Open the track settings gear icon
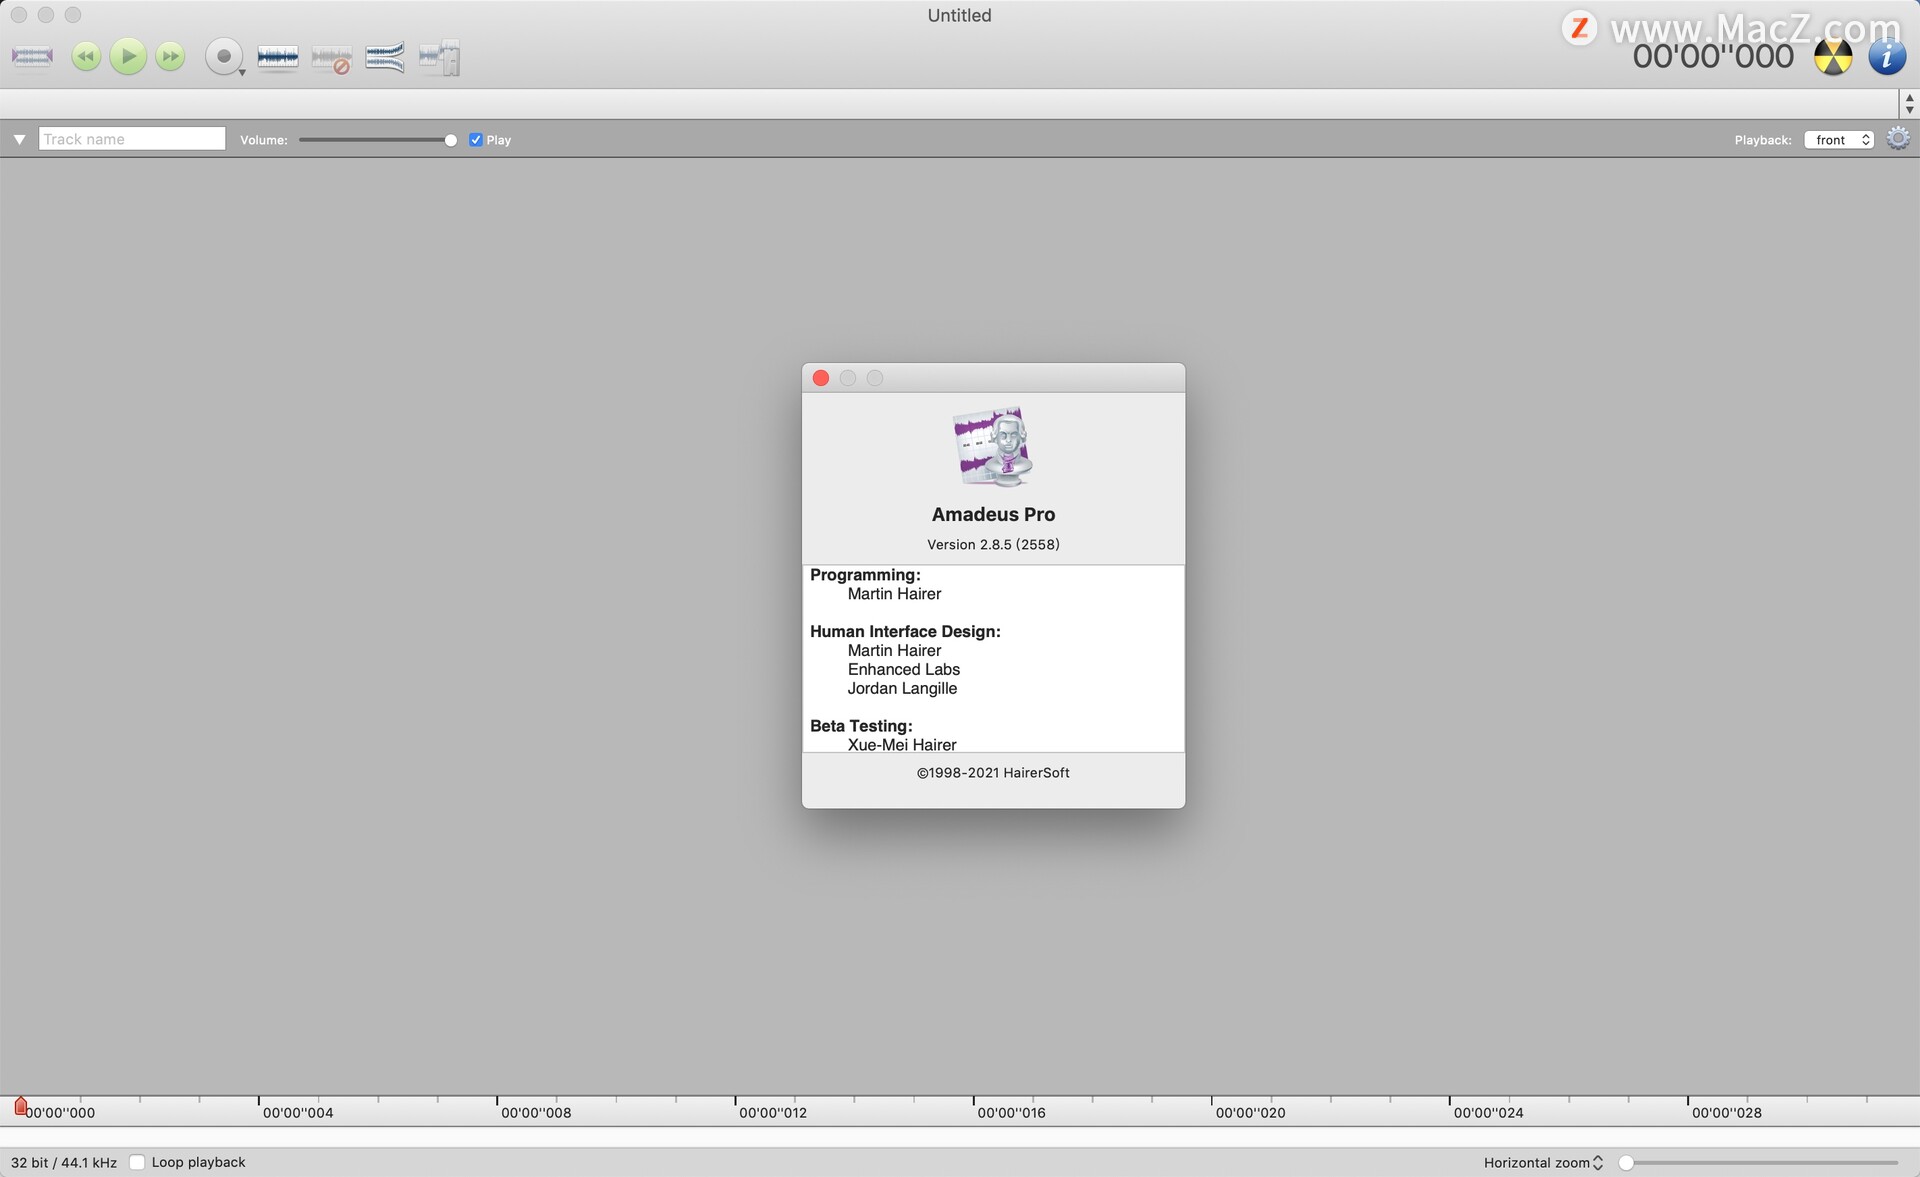The width and height of the screenshot is (1920, 1177). 1898,139
